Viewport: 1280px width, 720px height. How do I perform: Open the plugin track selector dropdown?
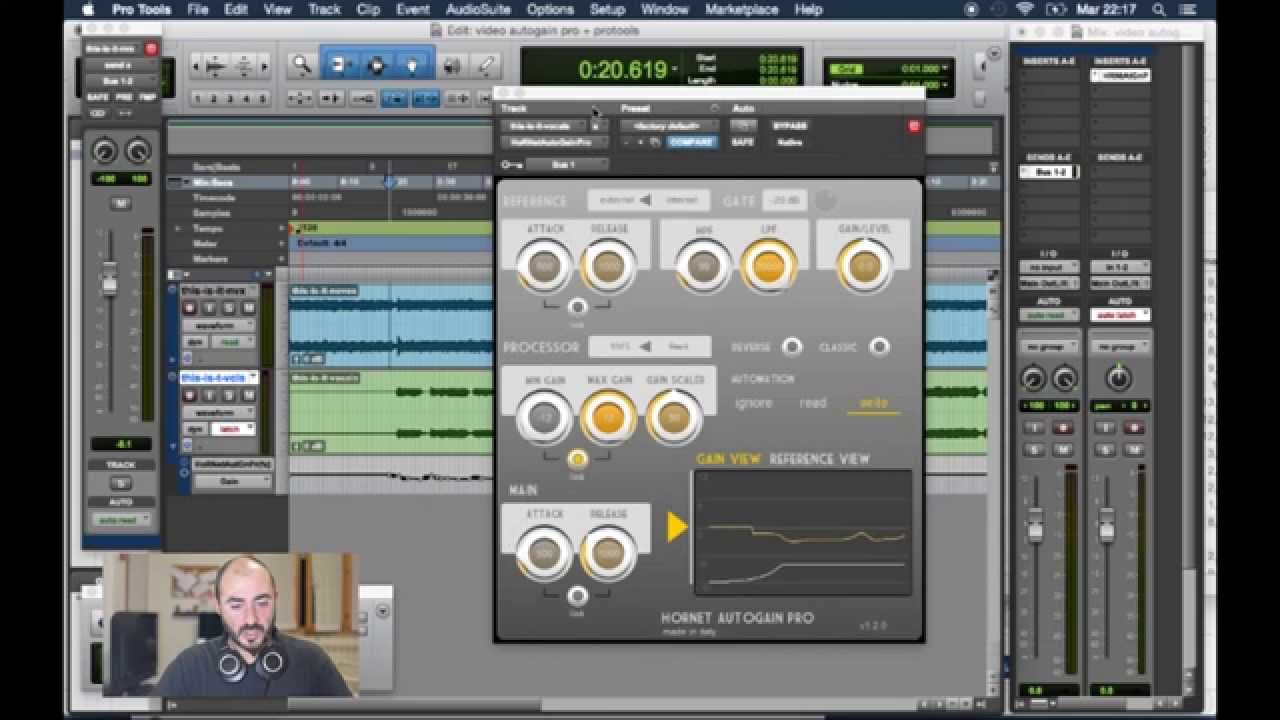(x=544, y=126)
